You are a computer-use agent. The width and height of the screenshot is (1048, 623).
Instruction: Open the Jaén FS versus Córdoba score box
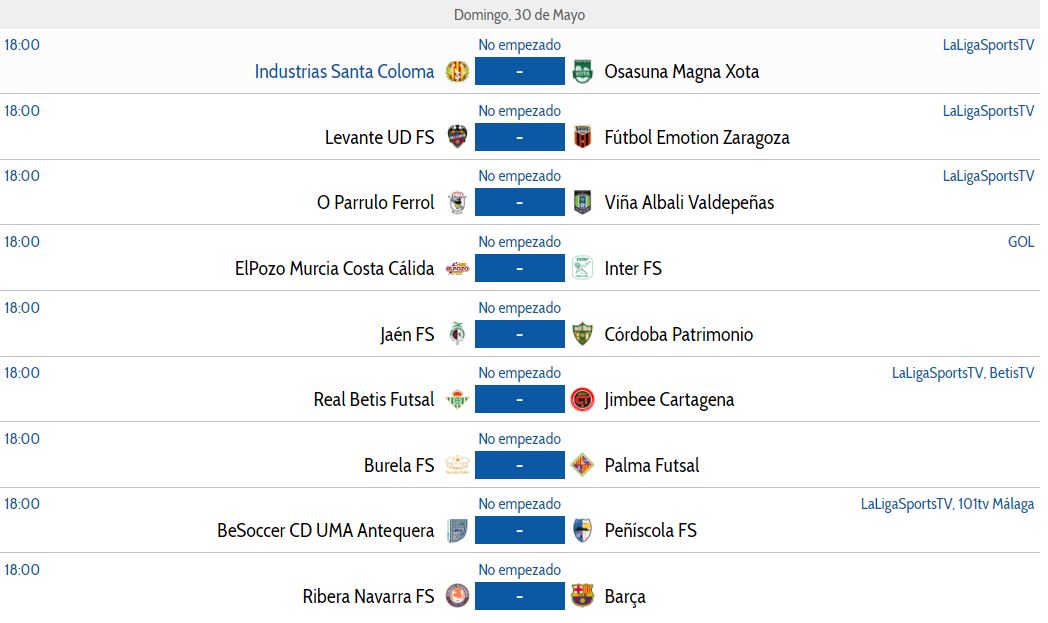click(x=520, y=334)
